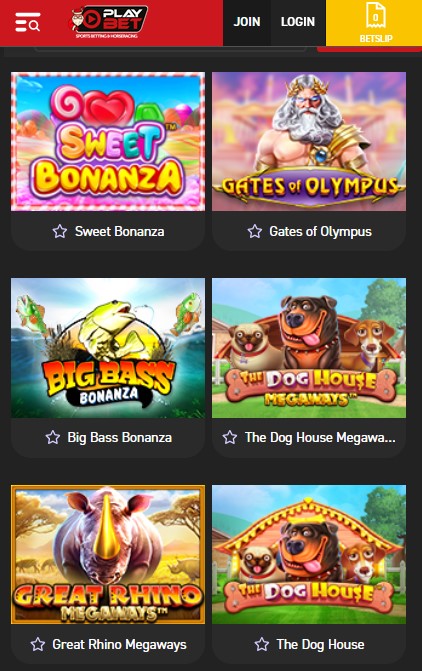Screen dimensions: 422x671
Task: Mark The Dog House as favorite
Action: 262,644
